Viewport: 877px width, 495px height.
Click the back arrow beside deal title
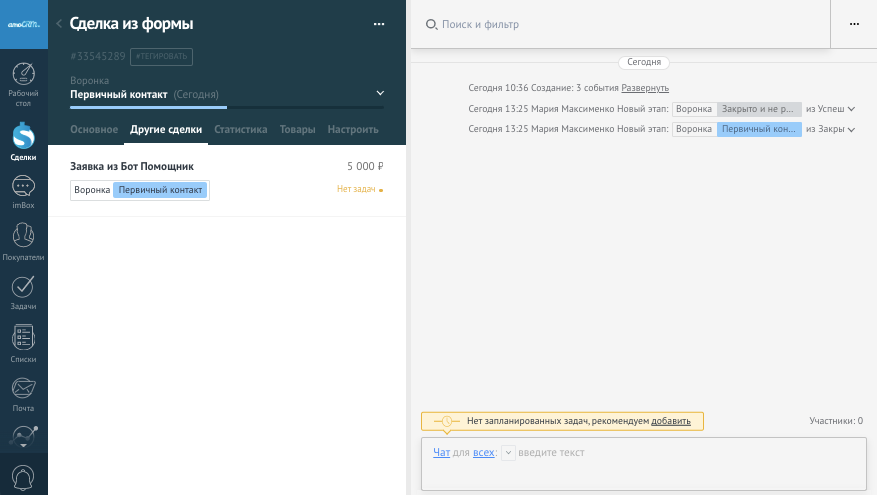tap(59, 24)
